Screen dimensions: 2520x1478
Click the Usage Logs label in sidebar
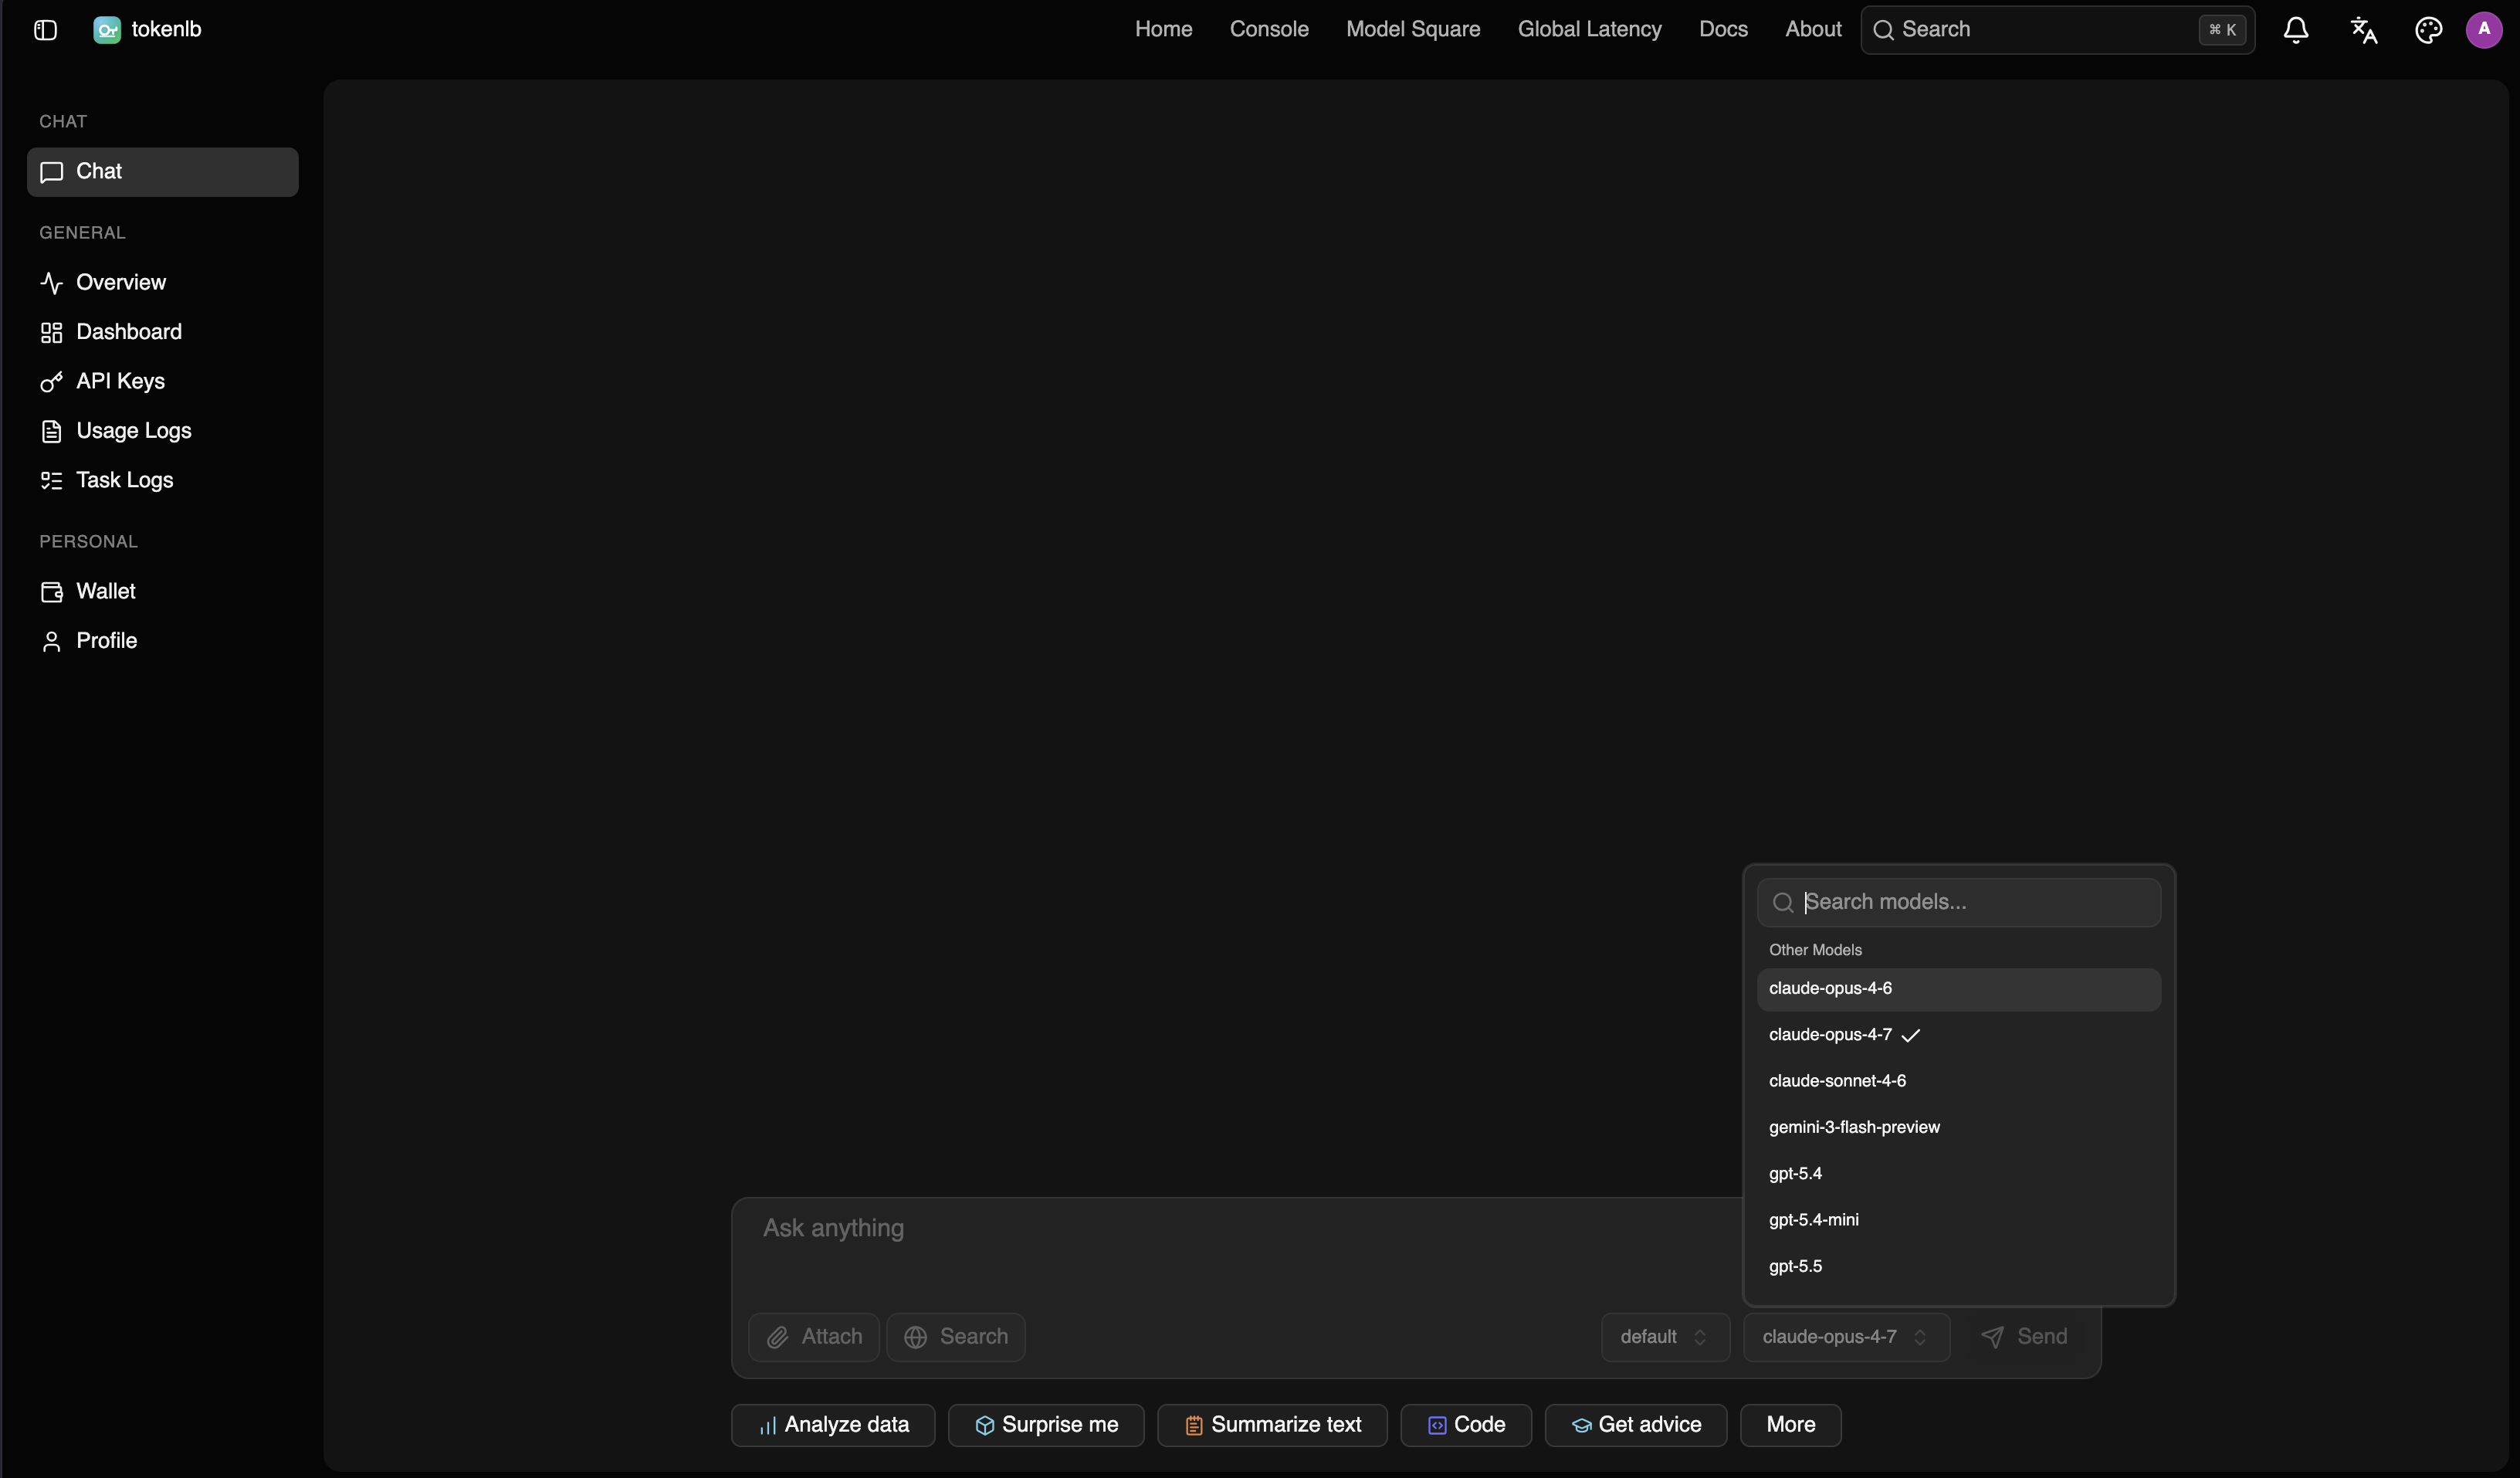[134, 431]
